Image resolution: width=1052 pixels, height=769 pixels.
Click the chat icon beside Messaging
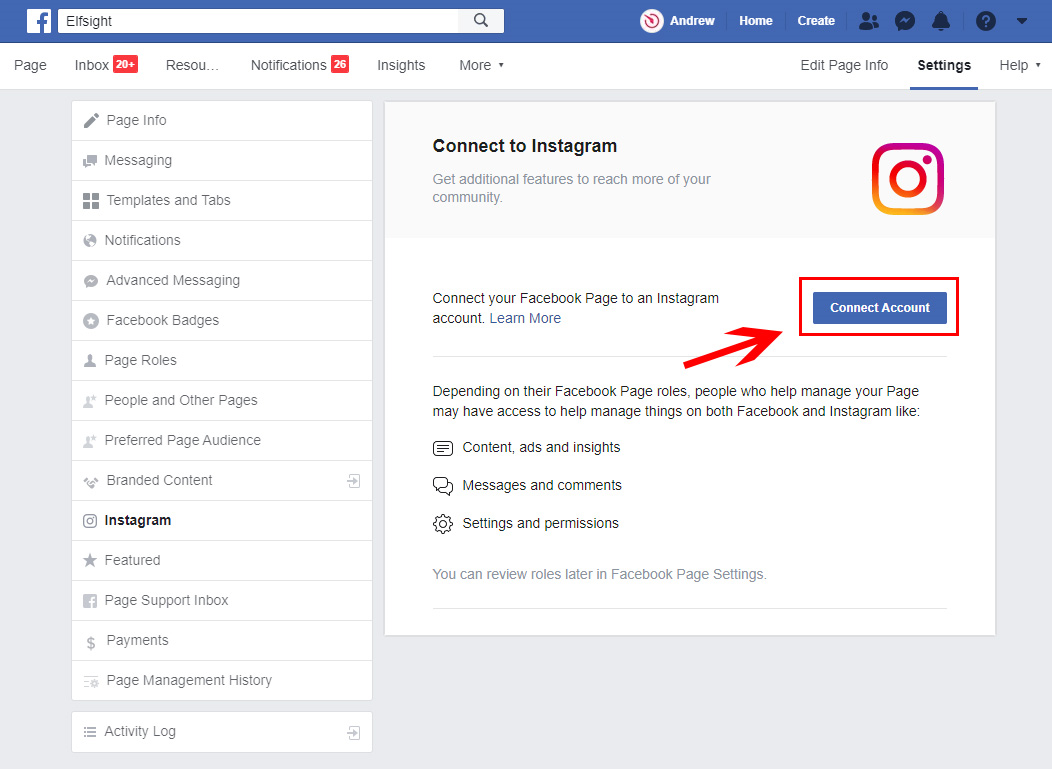pos(90,161)
